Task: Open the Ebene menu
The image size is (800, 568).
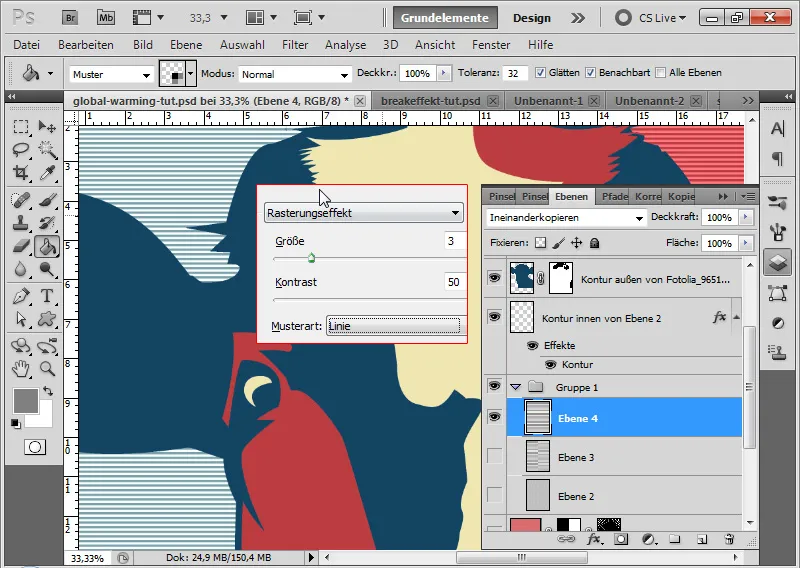Action: (186, 45)
